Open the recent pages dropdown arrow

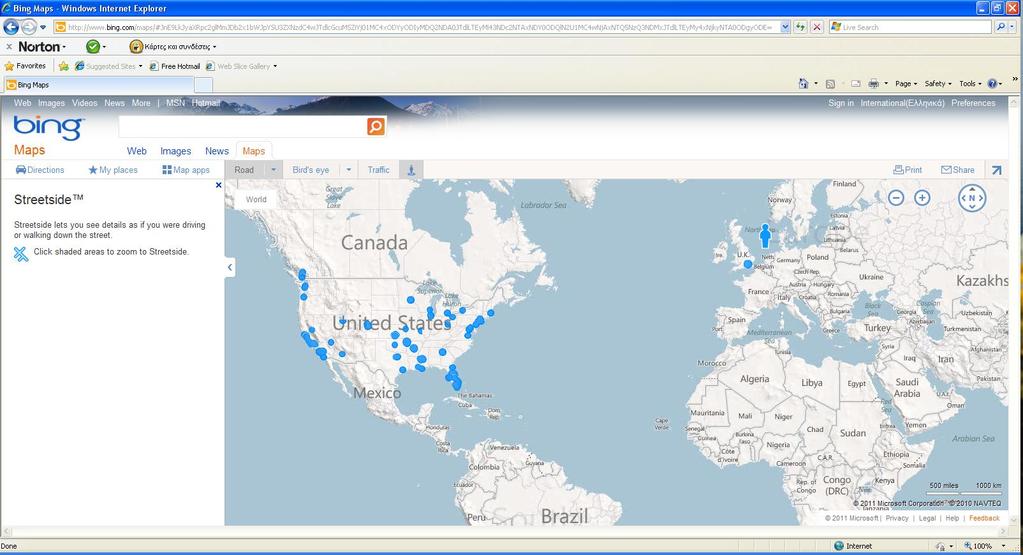[43, 27]
